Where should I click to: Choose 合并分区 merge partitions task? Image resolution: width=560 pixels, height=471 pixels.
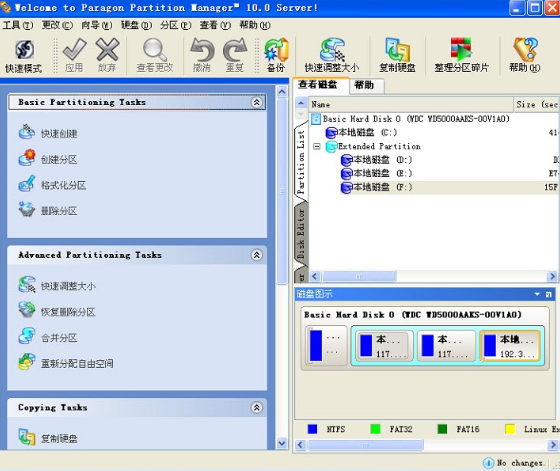point(48,337)
